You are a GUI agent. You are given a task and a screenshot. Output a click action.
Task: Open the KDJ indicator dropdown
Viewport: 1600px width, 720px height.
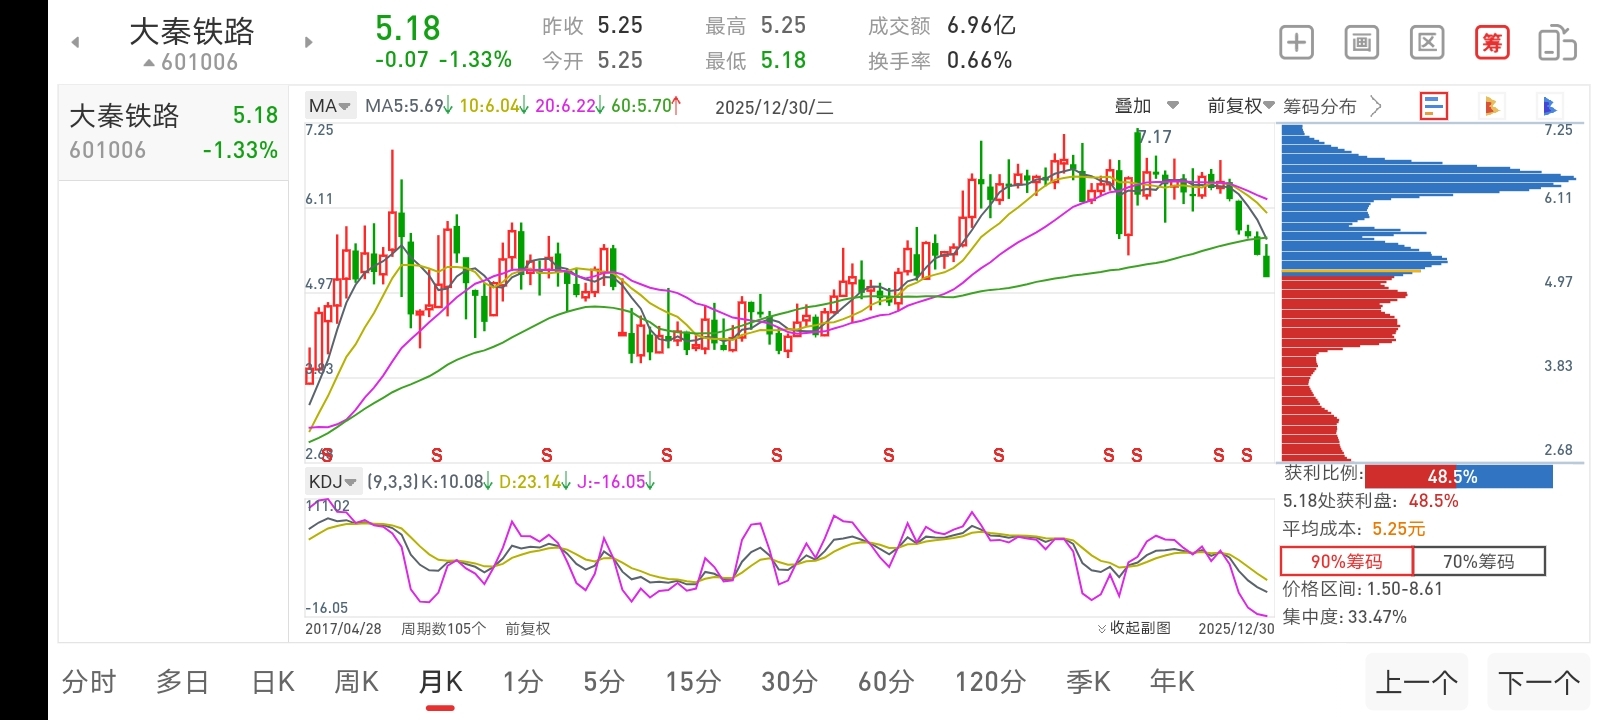click(333, 482)
